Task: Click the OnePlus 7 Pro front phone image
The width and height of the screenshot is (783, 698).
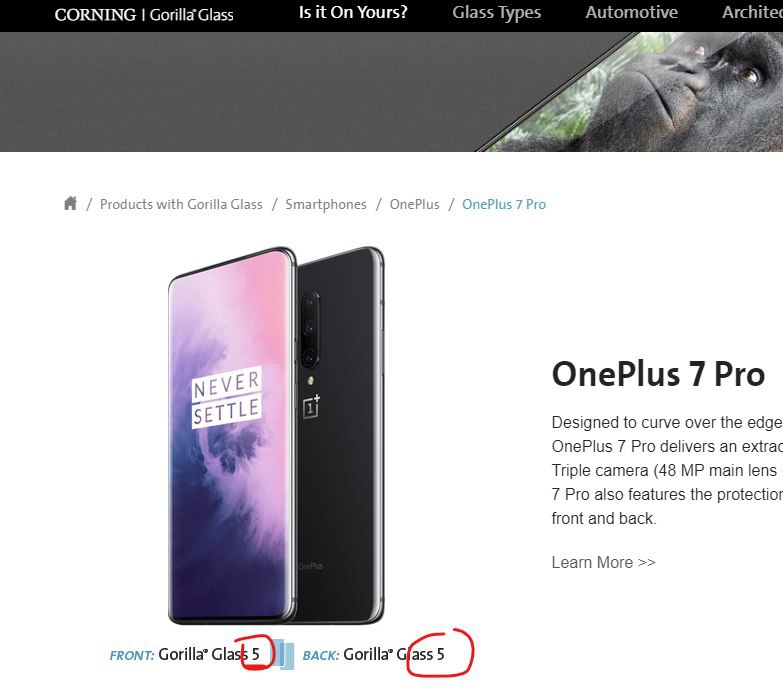Action: pos(232,436)
